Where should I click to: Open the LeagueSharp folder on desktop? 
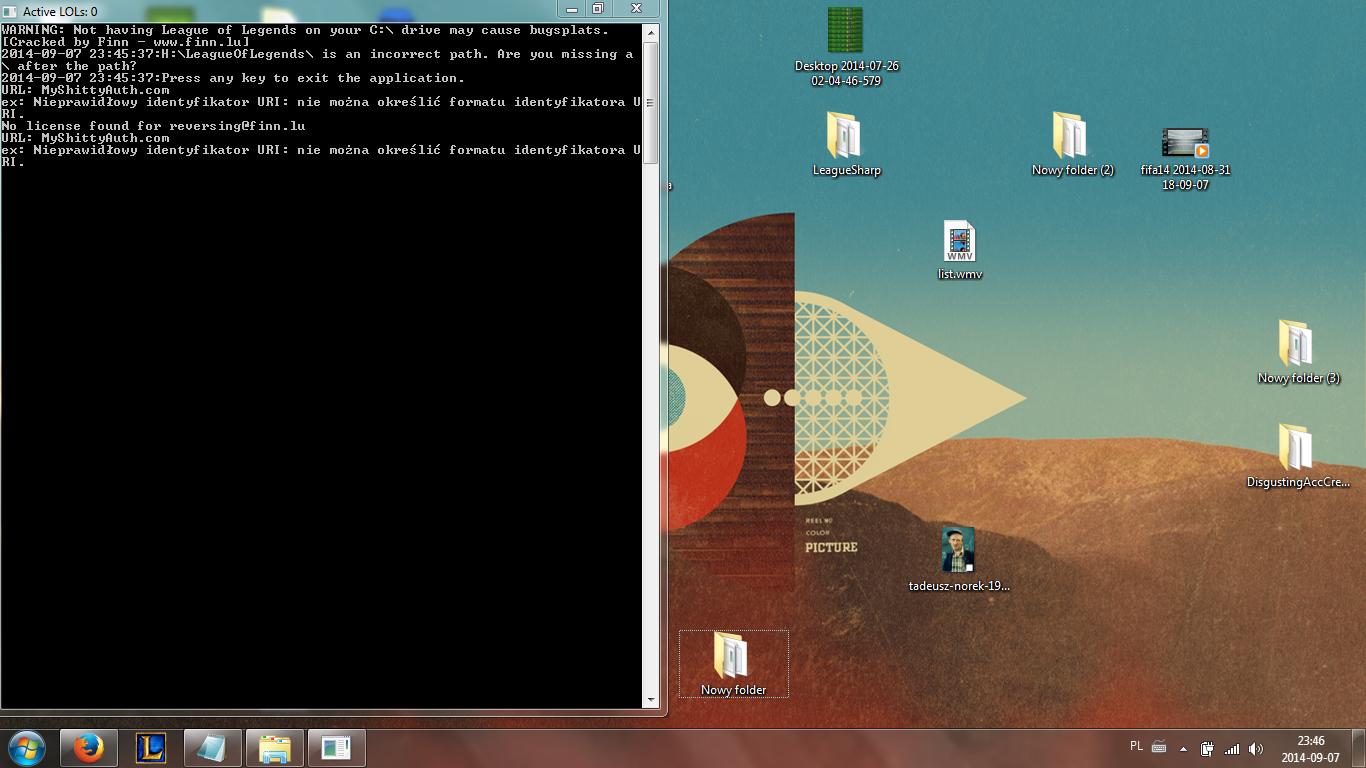(846, 144)
